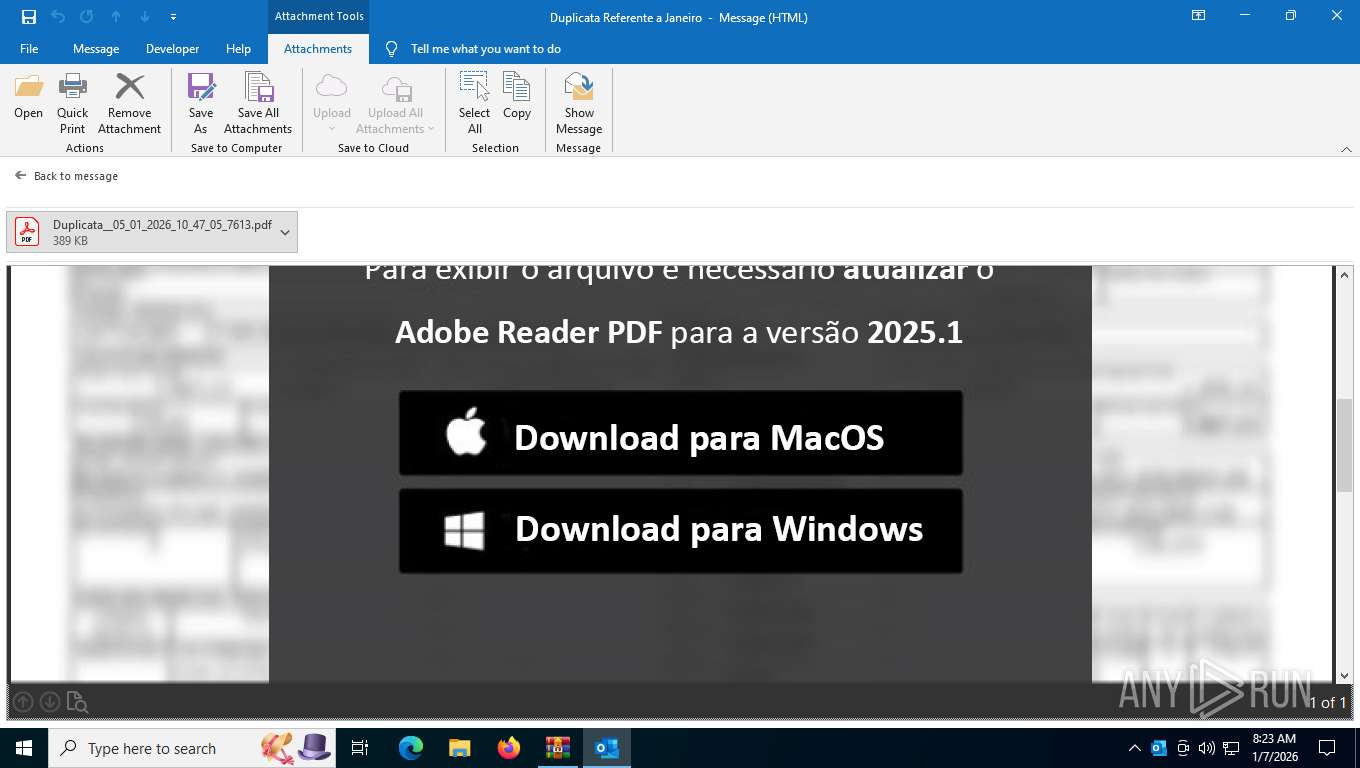Switch to the Developer tab
This screenshot has height=768, width=1360.
coord(172,49)
